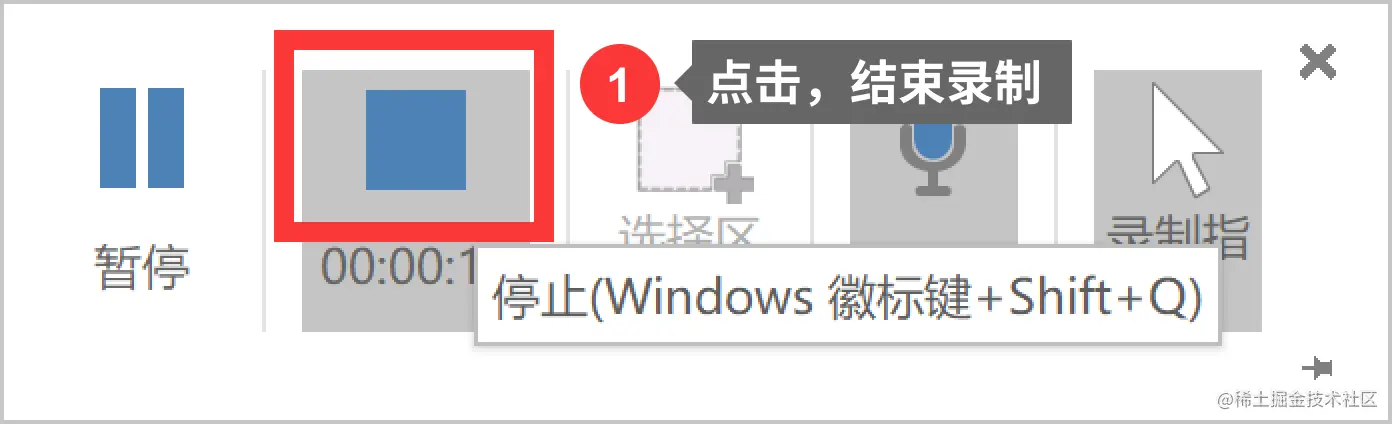Click the 选择区 label text
Image resolution: width=1392 pixels, height=424 pixels.
tap(685, 236)
